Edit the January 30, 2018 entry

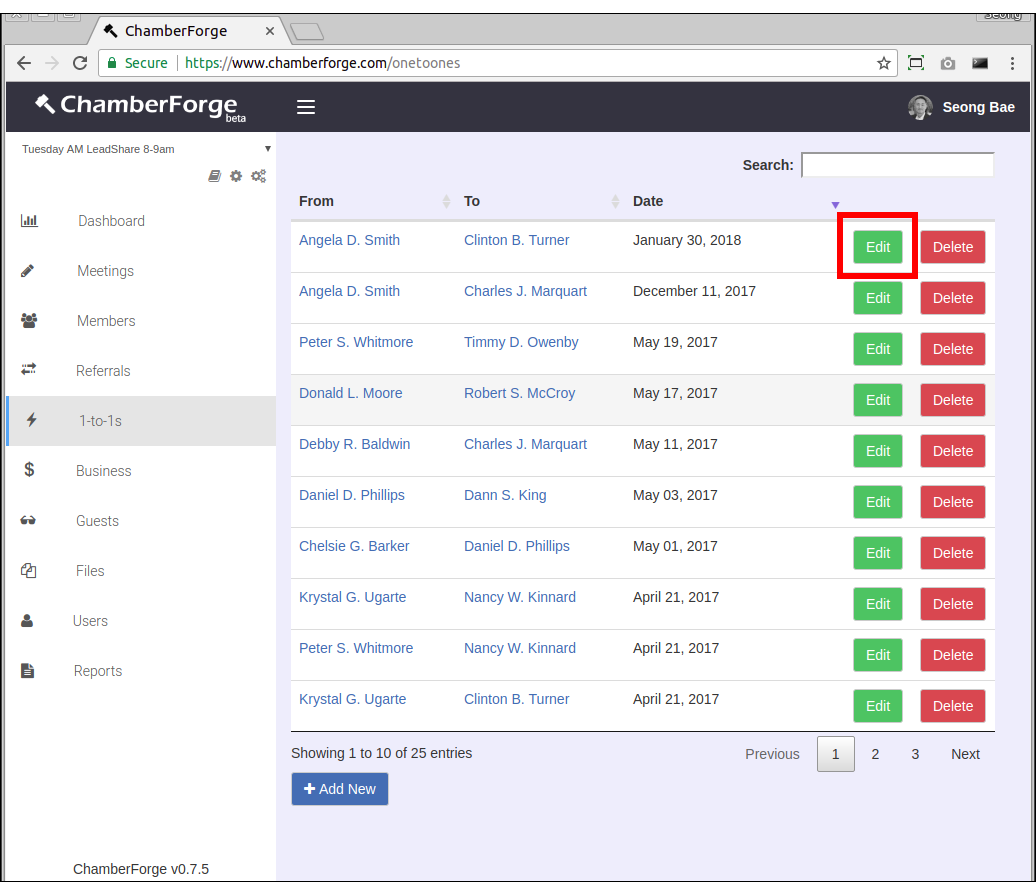pos(877,247)
